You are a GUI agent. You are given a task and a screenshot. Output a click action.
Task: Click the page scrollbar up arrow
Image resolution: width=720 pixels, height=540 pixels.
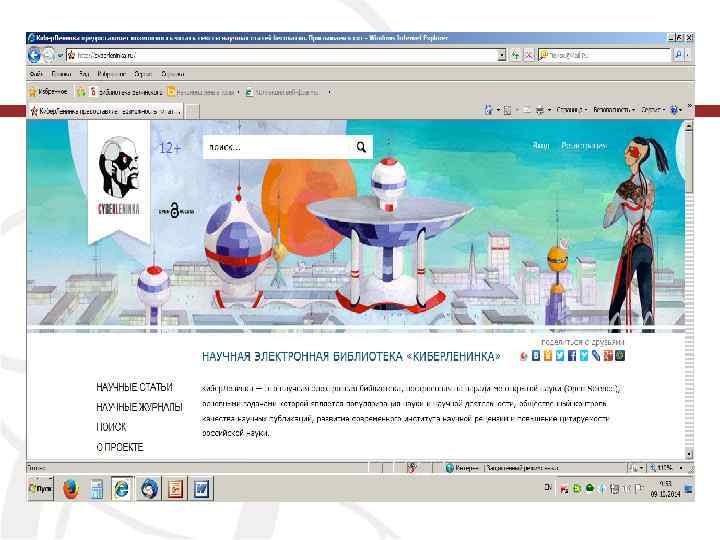(x=689, y=126)
